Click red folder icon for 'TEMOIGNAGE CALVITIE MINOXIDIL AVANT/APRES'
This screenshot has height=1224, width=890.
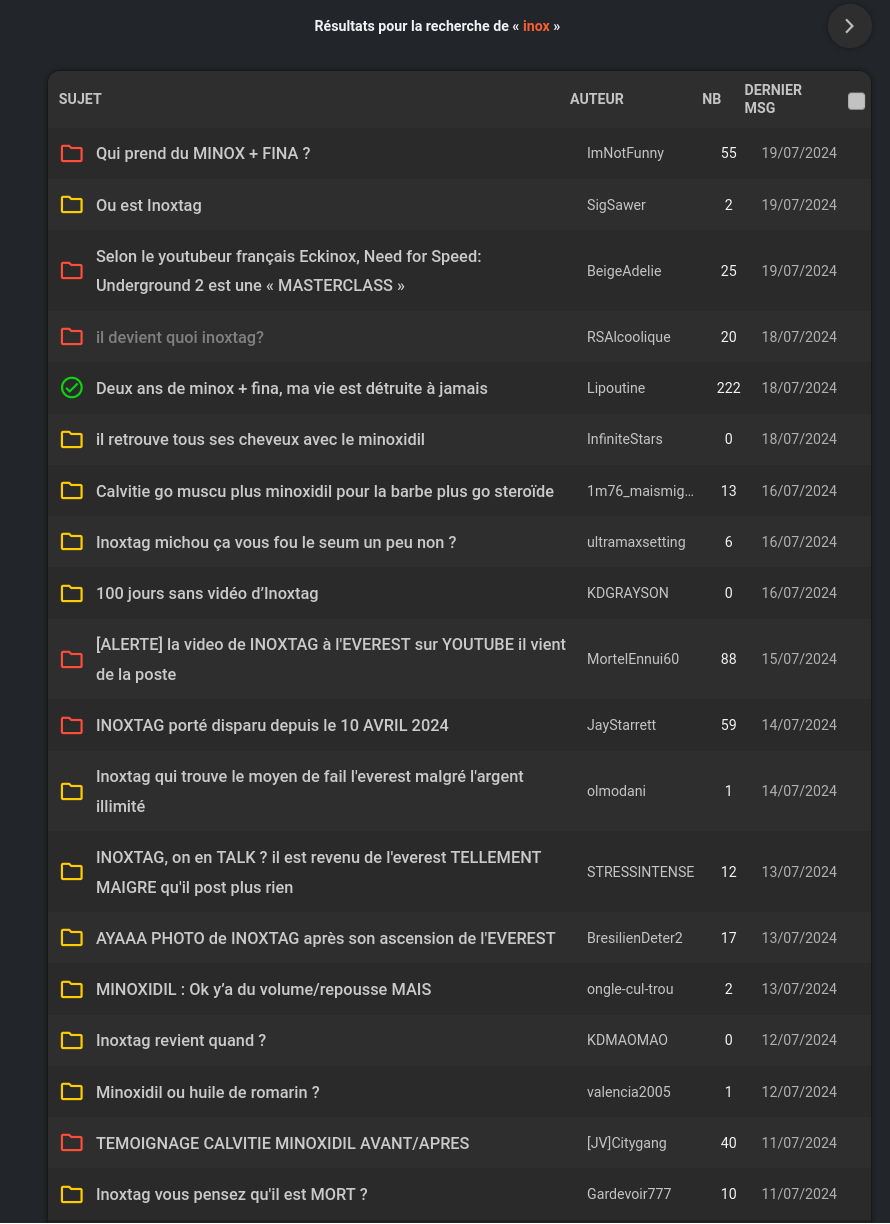point(71,1143)
